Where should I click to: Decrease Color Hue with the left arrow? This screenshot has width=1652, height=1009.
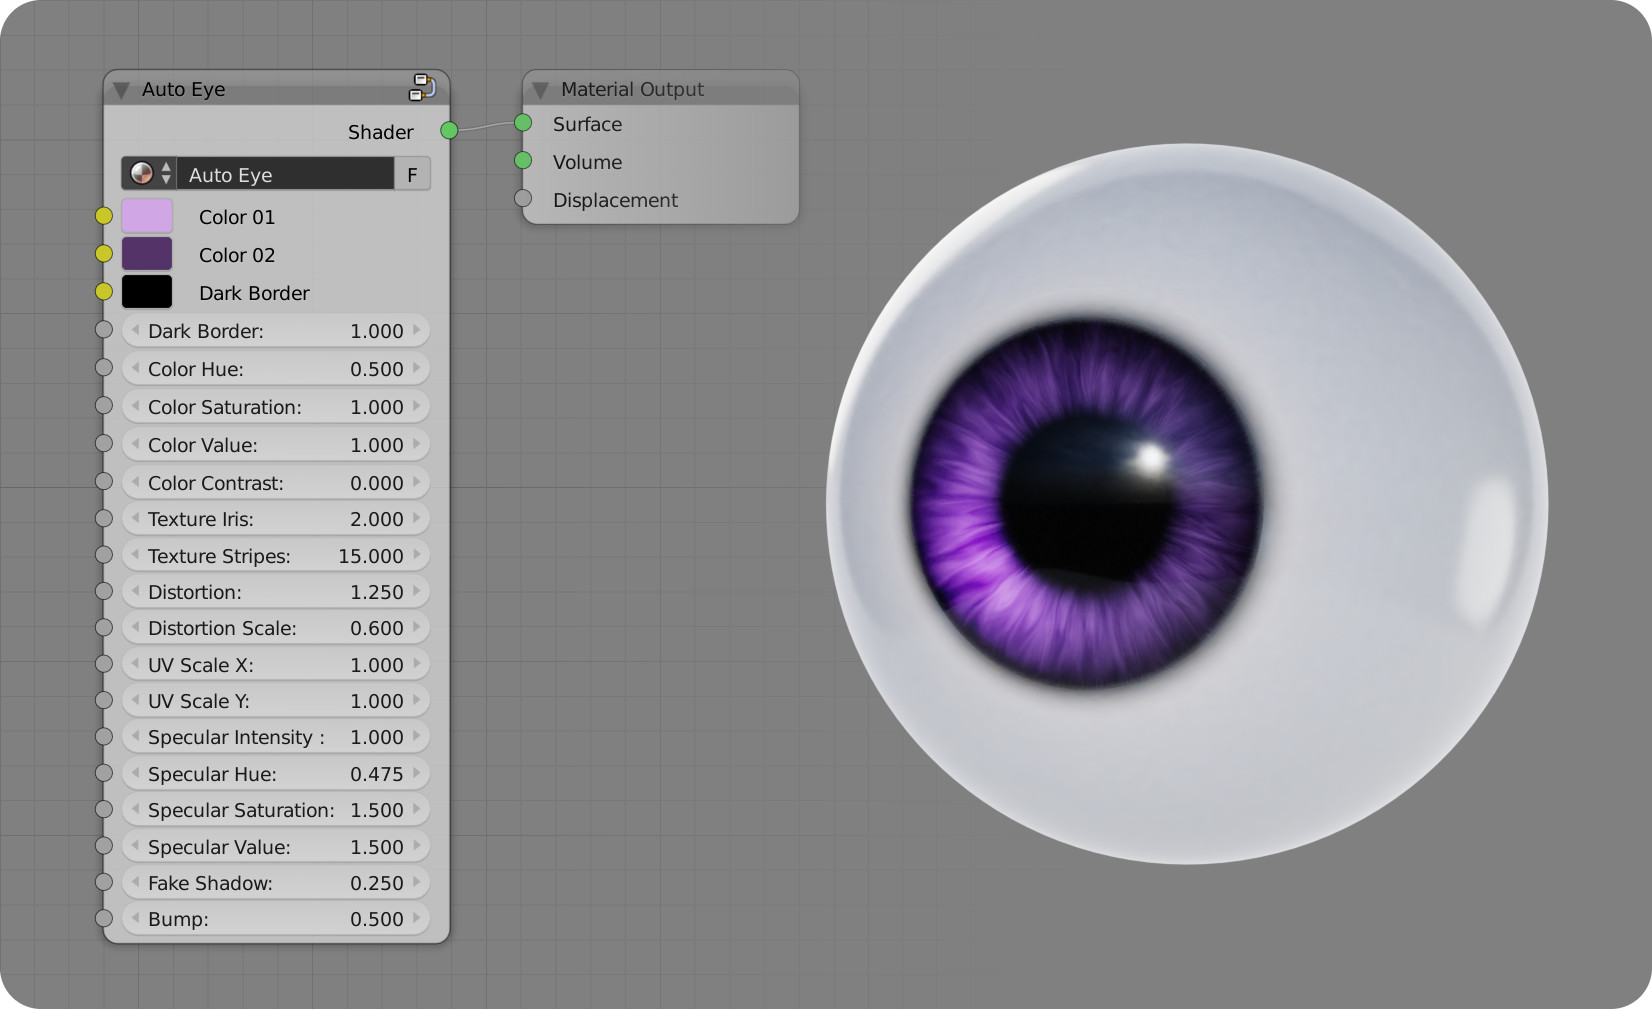click(134, 368)
